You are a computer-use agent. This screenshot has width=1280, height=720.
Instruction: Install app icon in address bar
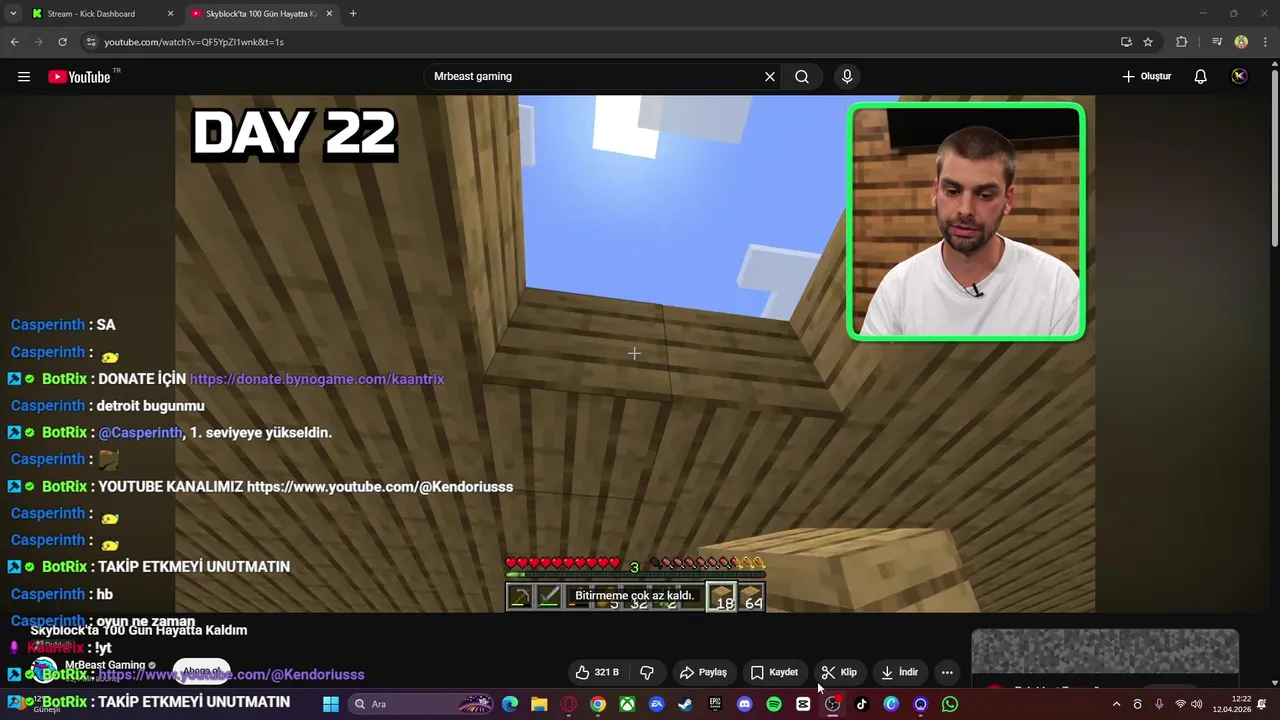[1126, 42]
